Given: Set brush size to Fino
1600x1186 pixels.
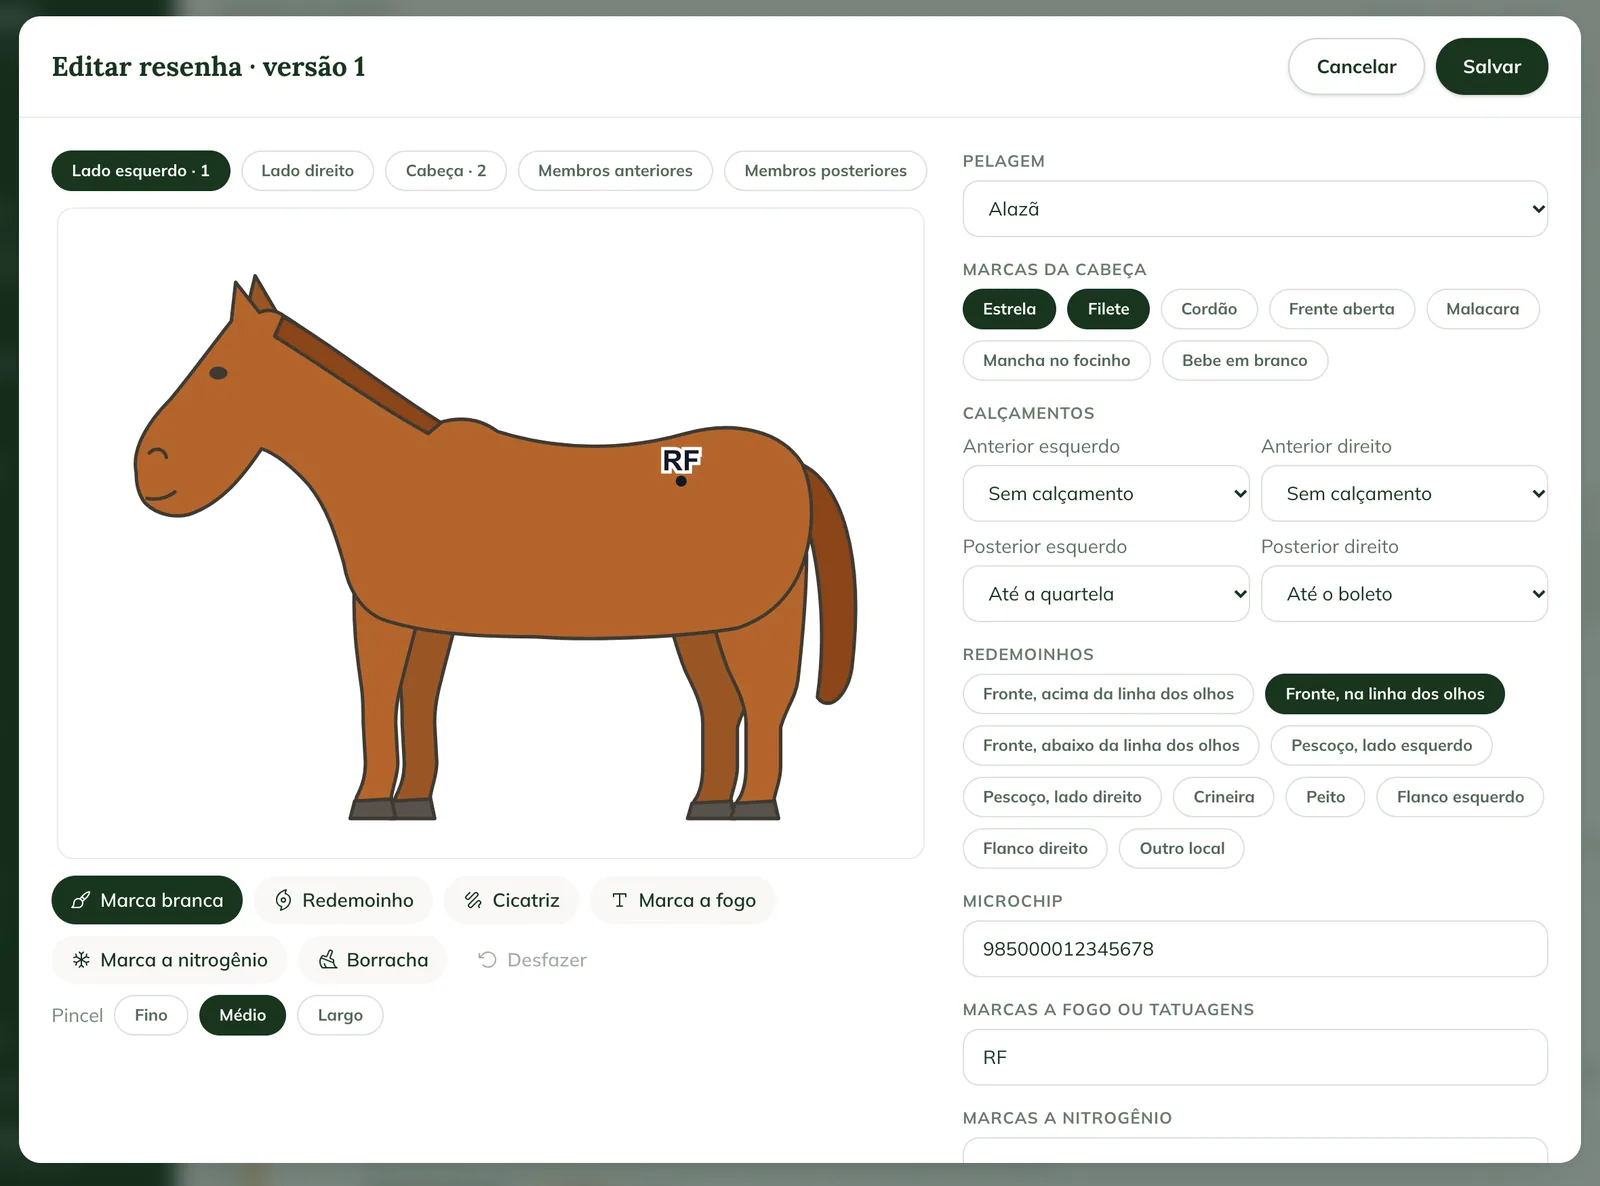Looking at the screenshot, I should (151, 1015).
